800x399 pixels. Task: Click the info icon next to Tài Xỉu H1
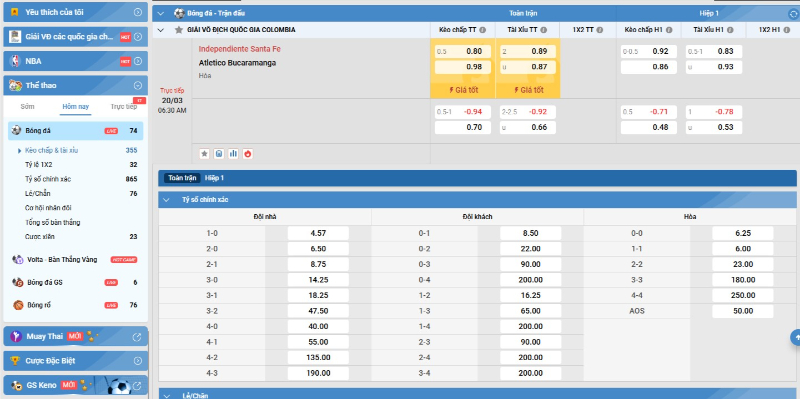[x=730, y=30]
